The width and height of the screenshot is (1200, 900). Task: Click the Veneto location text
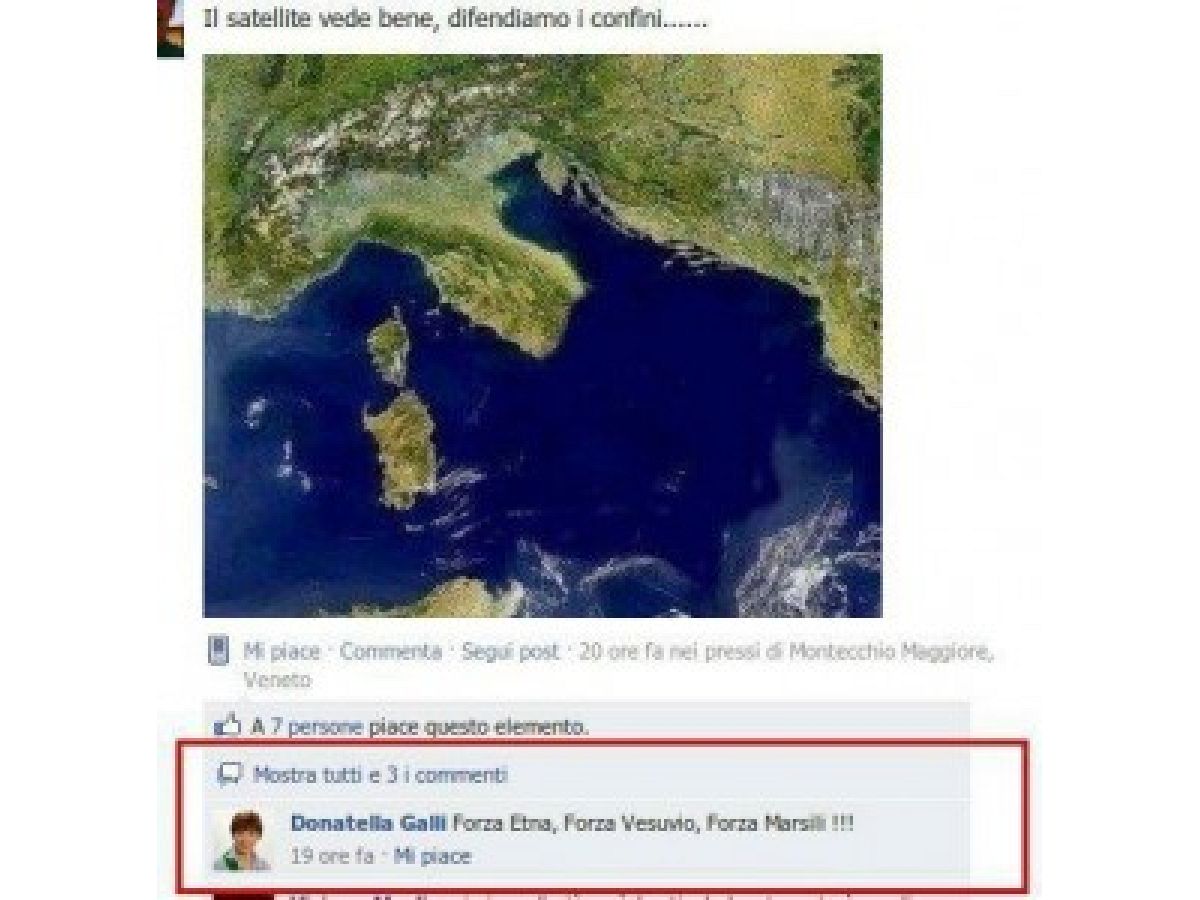pos(277,680)
